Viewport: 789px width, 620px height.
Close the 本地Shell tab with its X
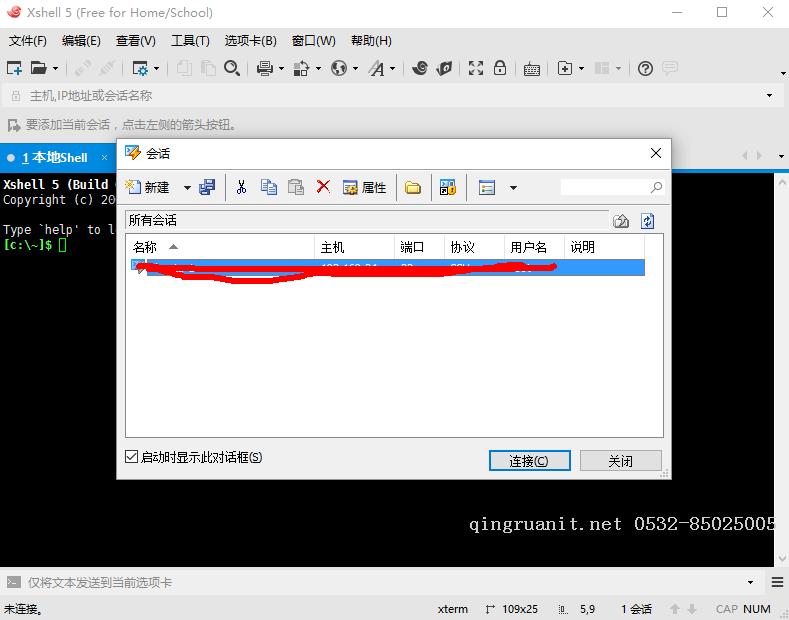coord(104,158)
